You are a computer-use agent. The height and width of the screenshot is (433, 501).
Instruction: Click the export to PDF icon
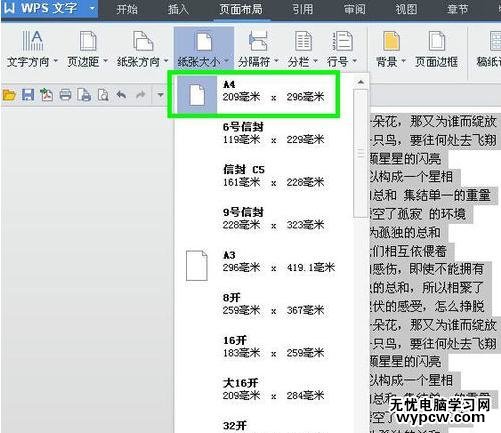point(47,95)
